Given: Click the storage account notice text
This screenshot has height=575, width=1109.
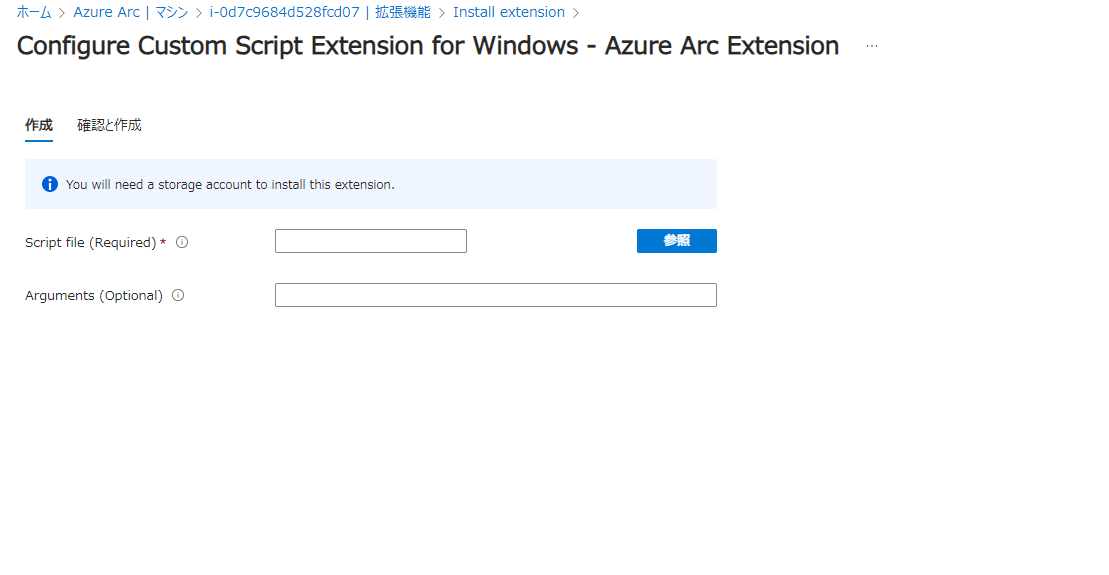Looking at the screenshot, I should pyautogui.click(x=230, y=185).
